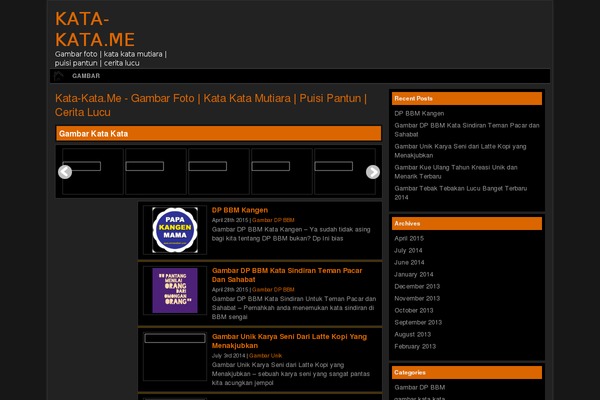
Task: Open the July 2014 archive
Action: (x=408, y=250)
